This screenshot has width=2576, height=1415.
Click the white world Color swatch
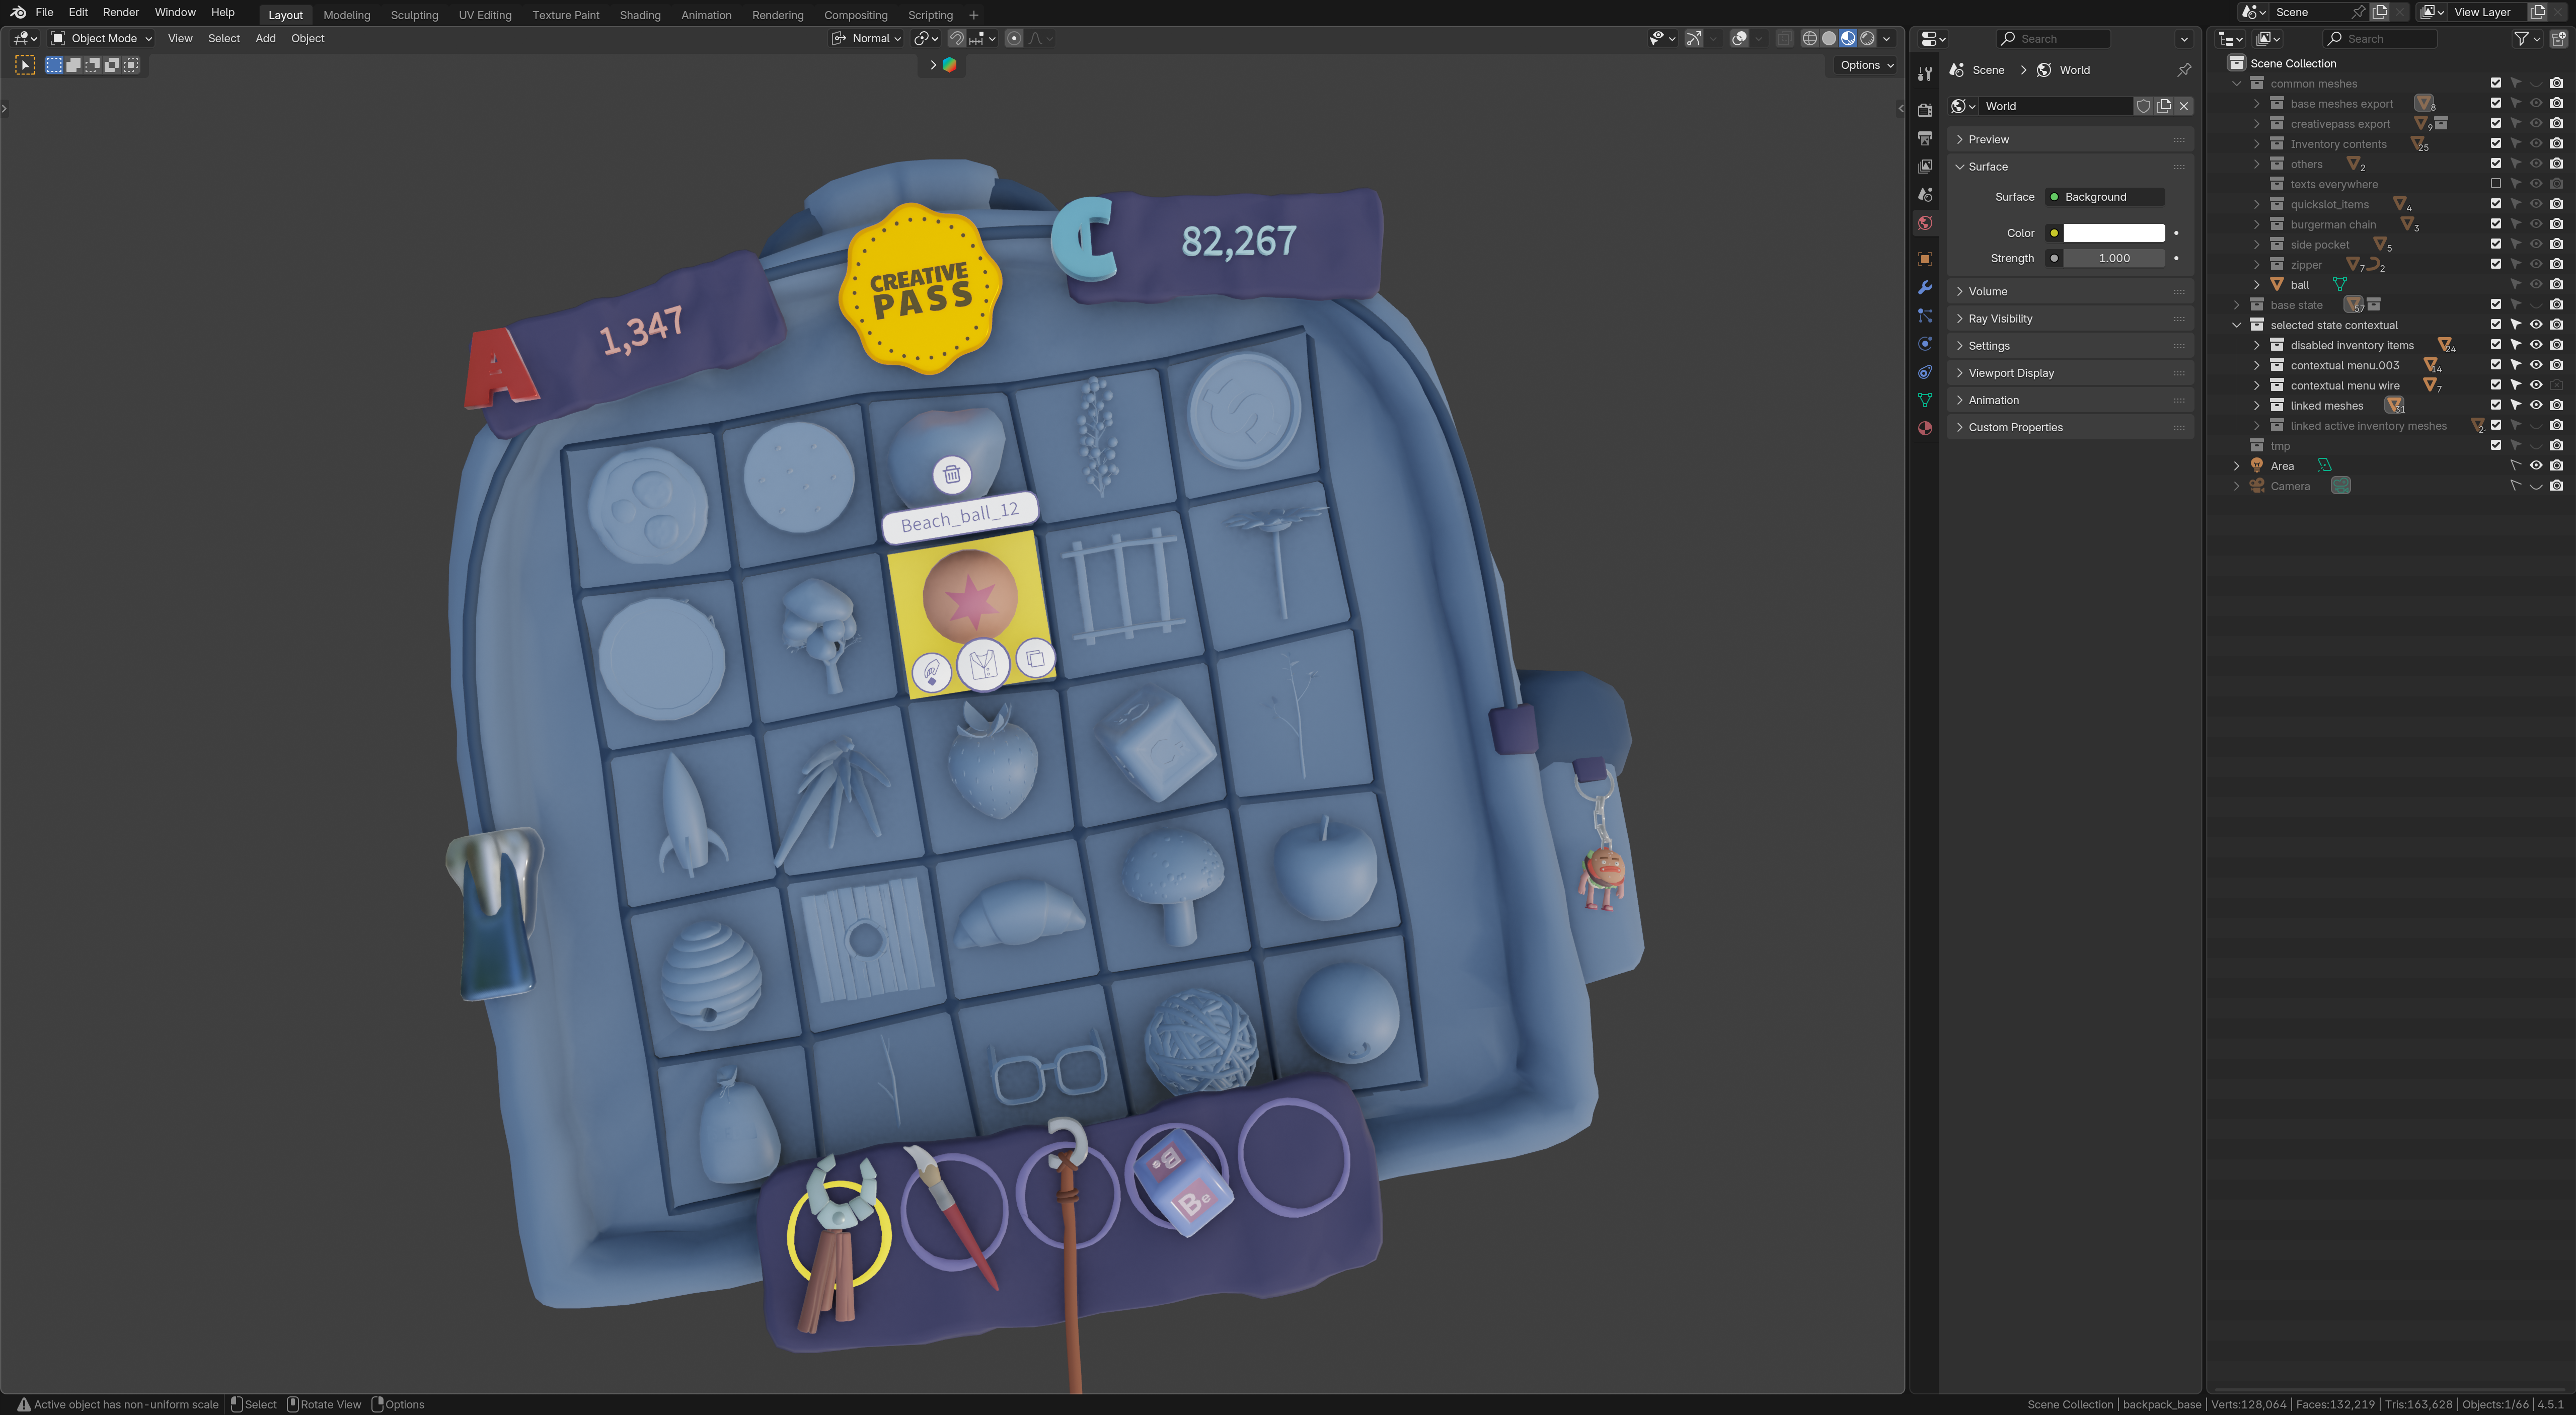pos(2114,233)
